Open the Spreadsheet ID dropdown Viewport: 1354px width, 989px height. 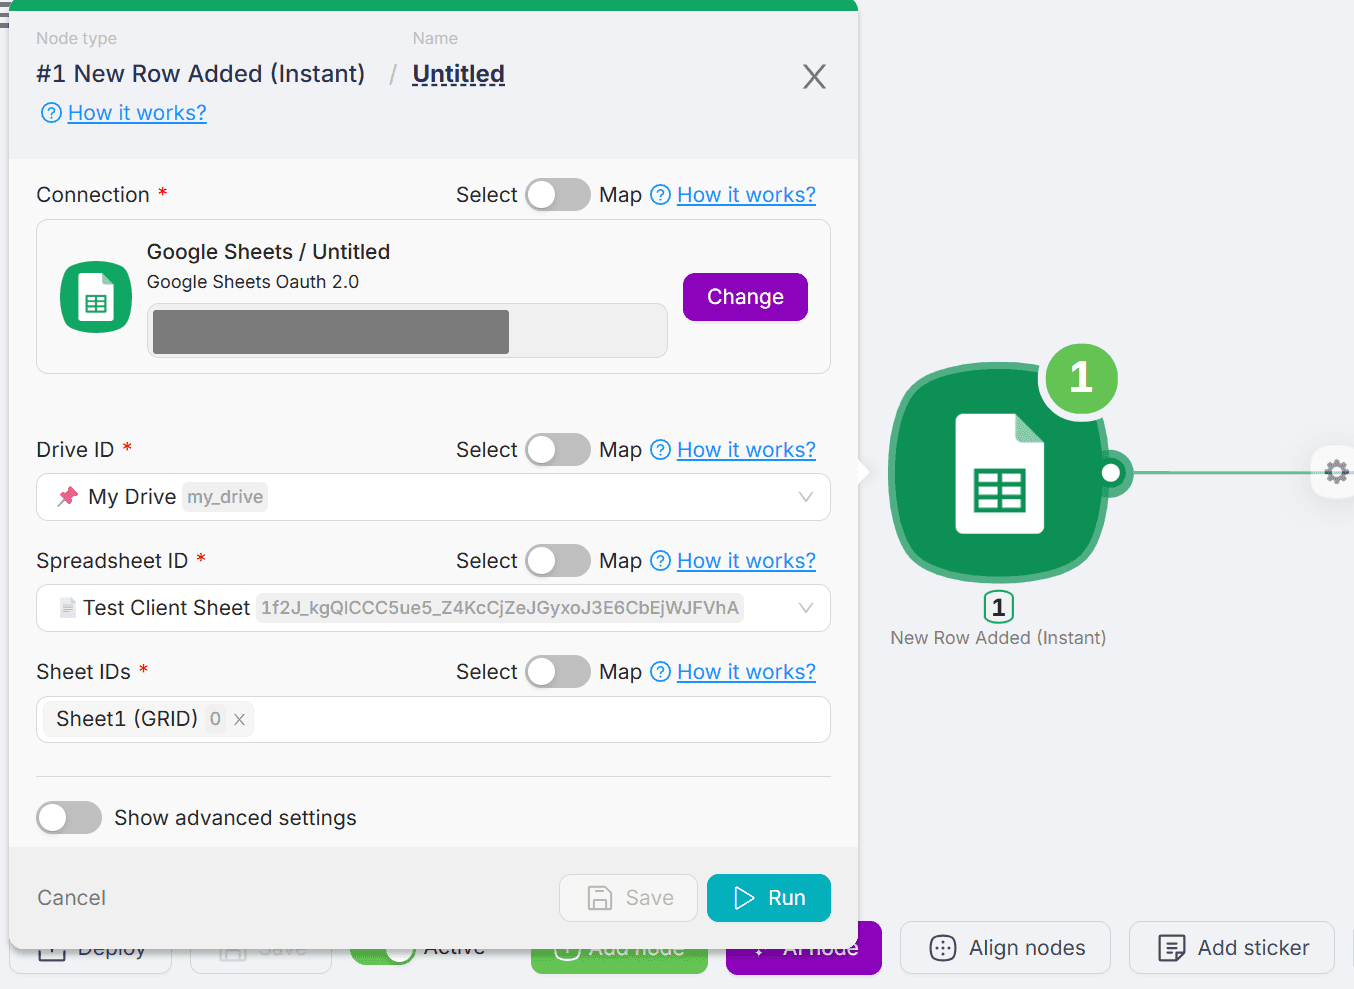pyautogui.click(x=805, y=608)
